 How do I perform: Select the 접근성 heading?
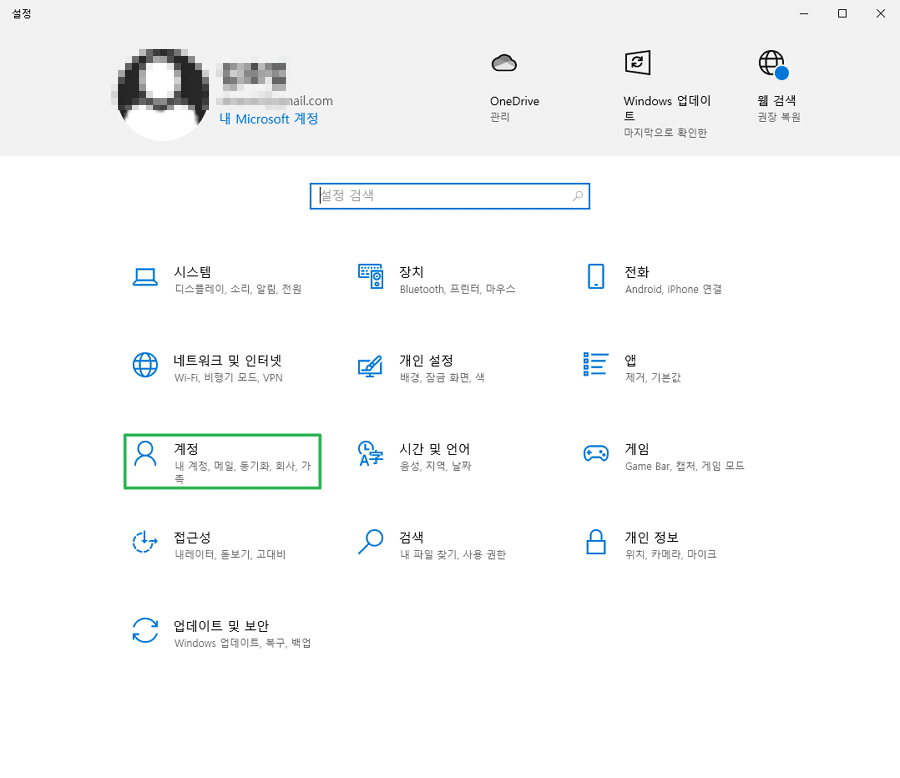(192, 537)
